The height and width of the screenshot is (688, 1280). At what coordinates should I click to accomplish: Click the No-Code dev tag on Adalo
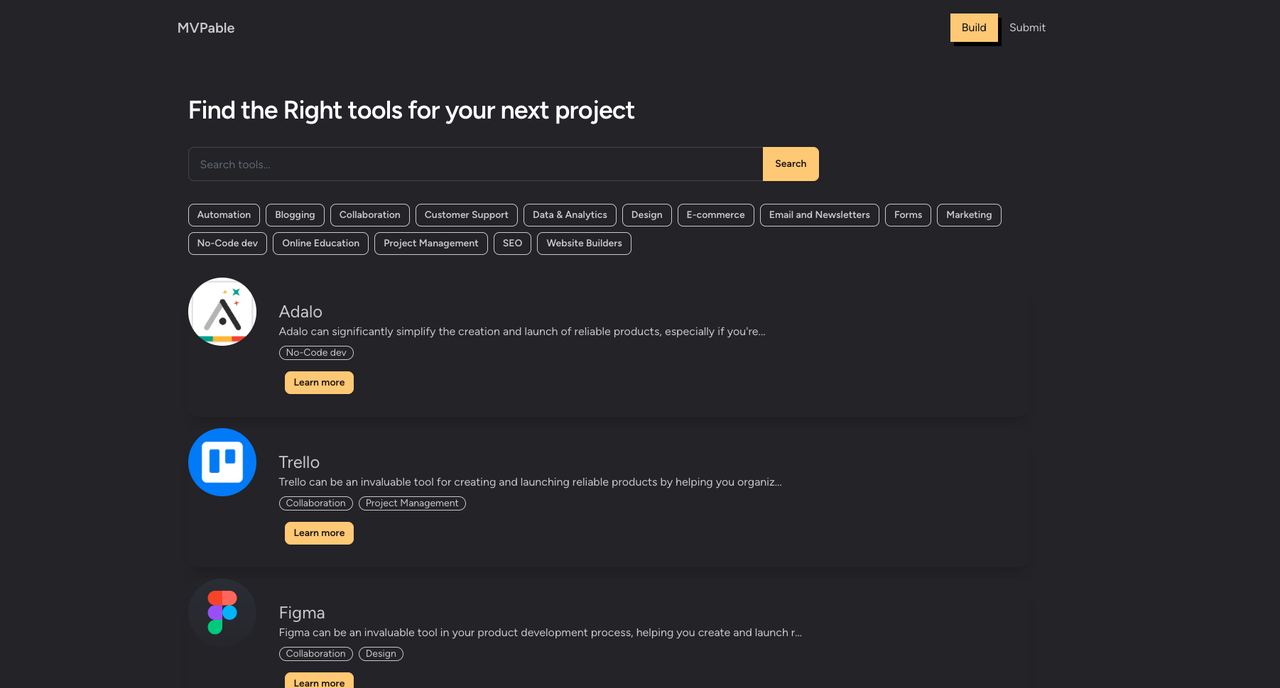tap(316, 352)
